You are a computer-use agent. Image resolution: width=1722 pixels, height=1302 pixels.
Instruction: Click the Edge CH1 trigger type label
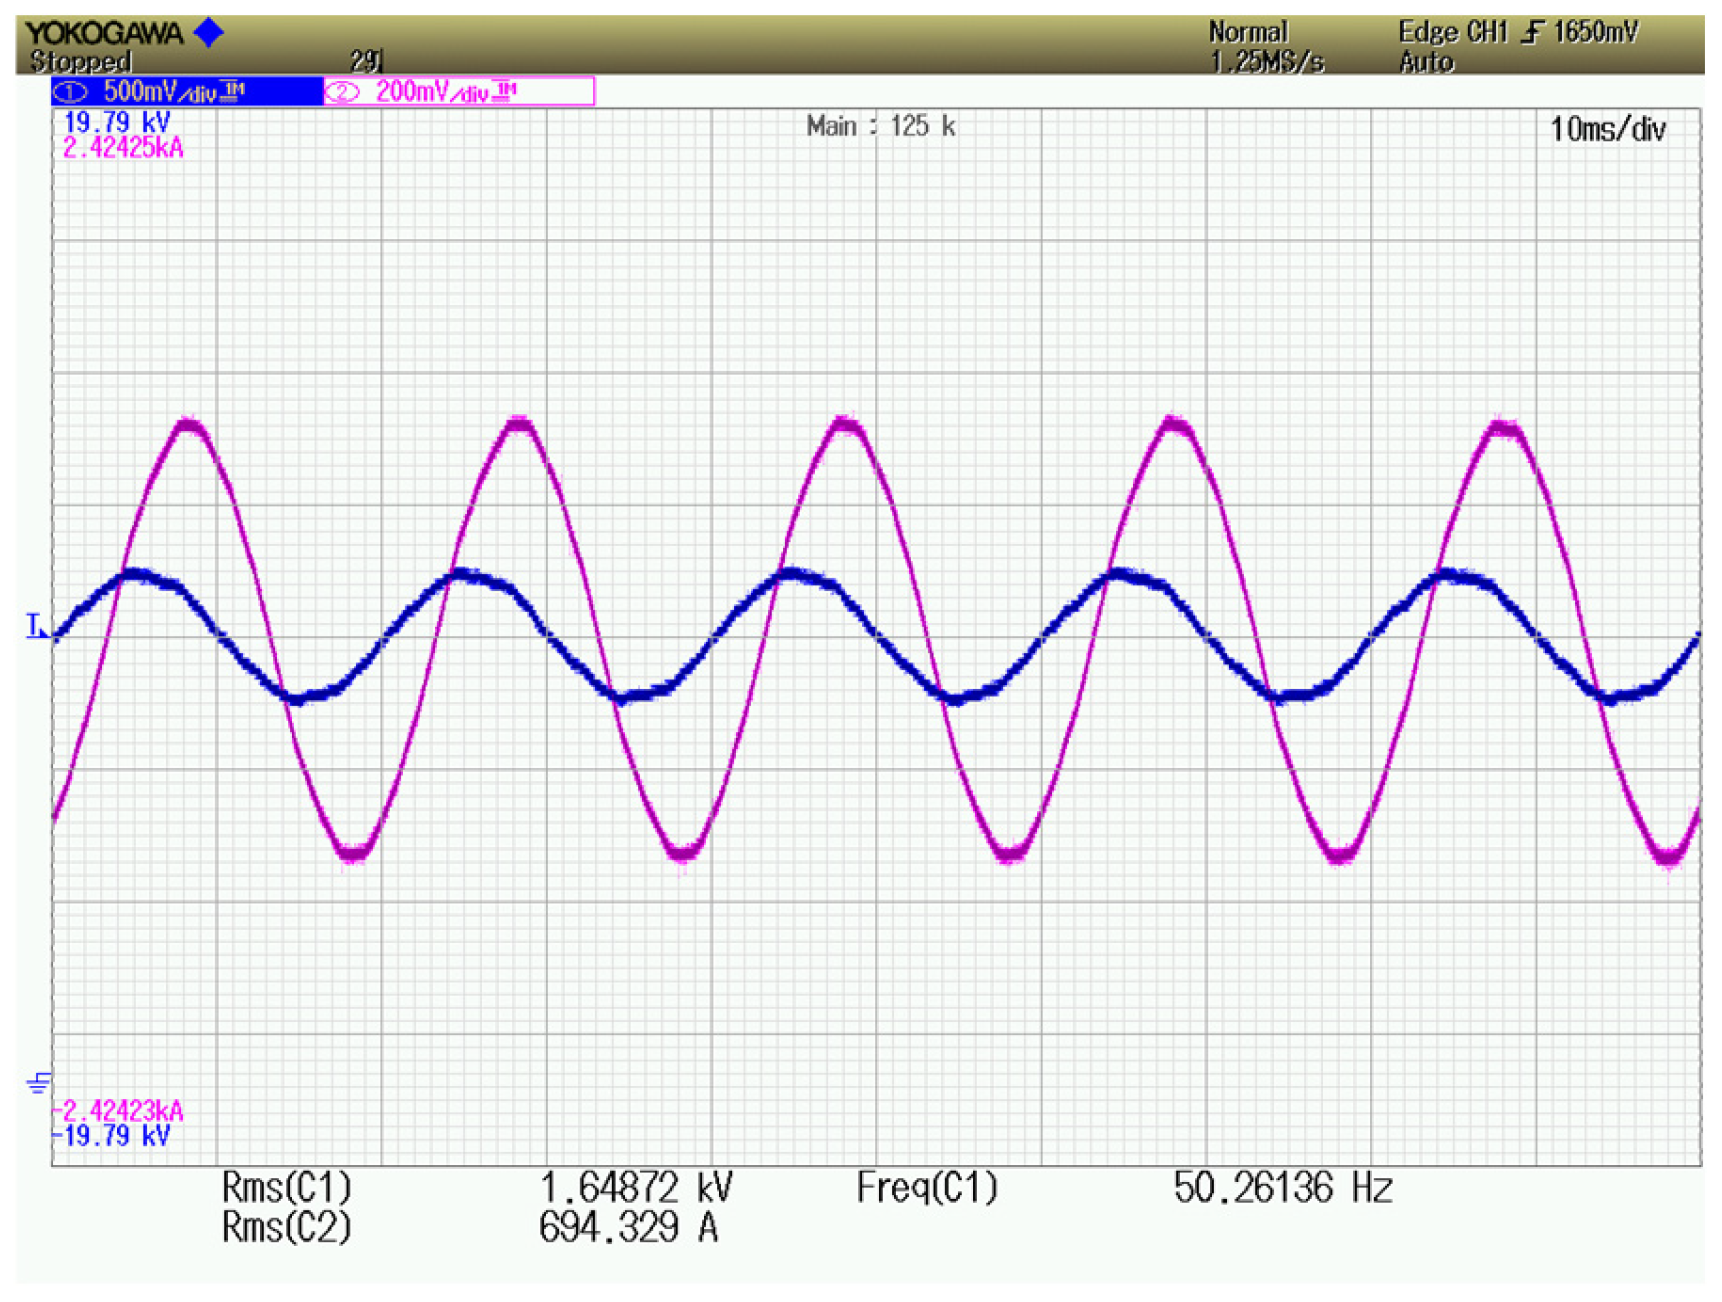[x=1452, y=32]
